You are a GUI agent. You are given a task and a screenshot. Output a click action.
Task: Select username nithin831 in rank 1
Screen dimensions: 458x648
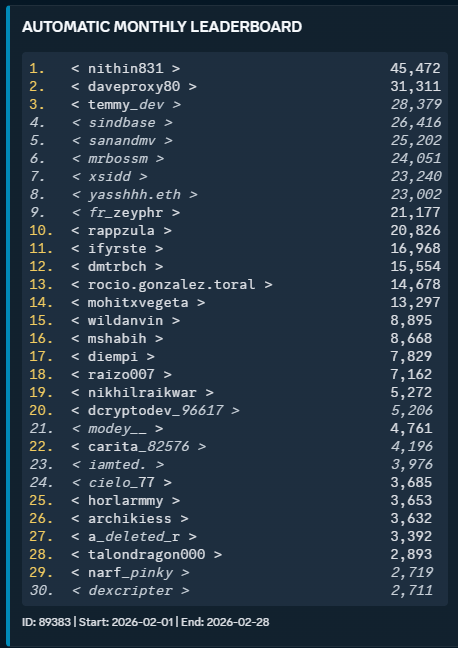[x=126, y=69]
